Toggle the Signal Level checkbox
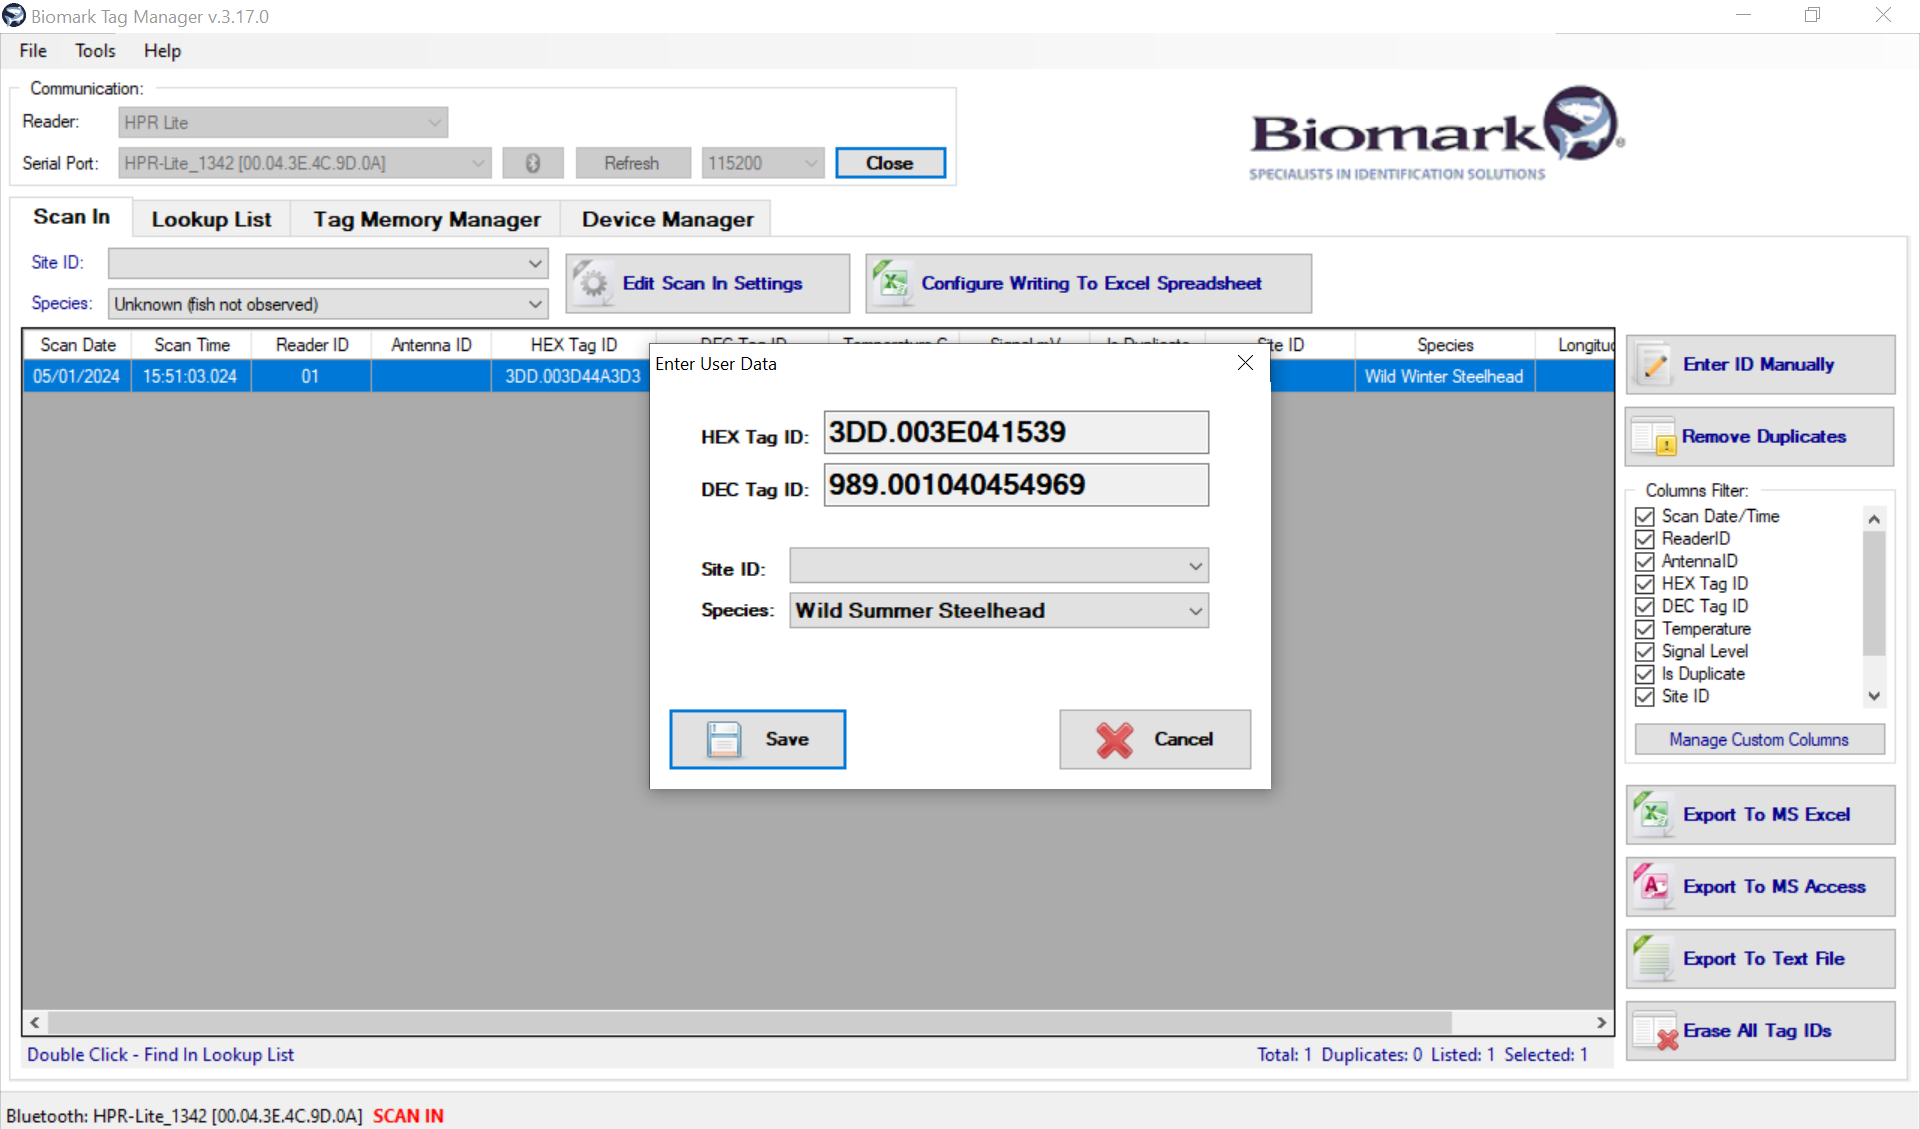This screenshot has height=1129, width=1920. [1645, 652]
